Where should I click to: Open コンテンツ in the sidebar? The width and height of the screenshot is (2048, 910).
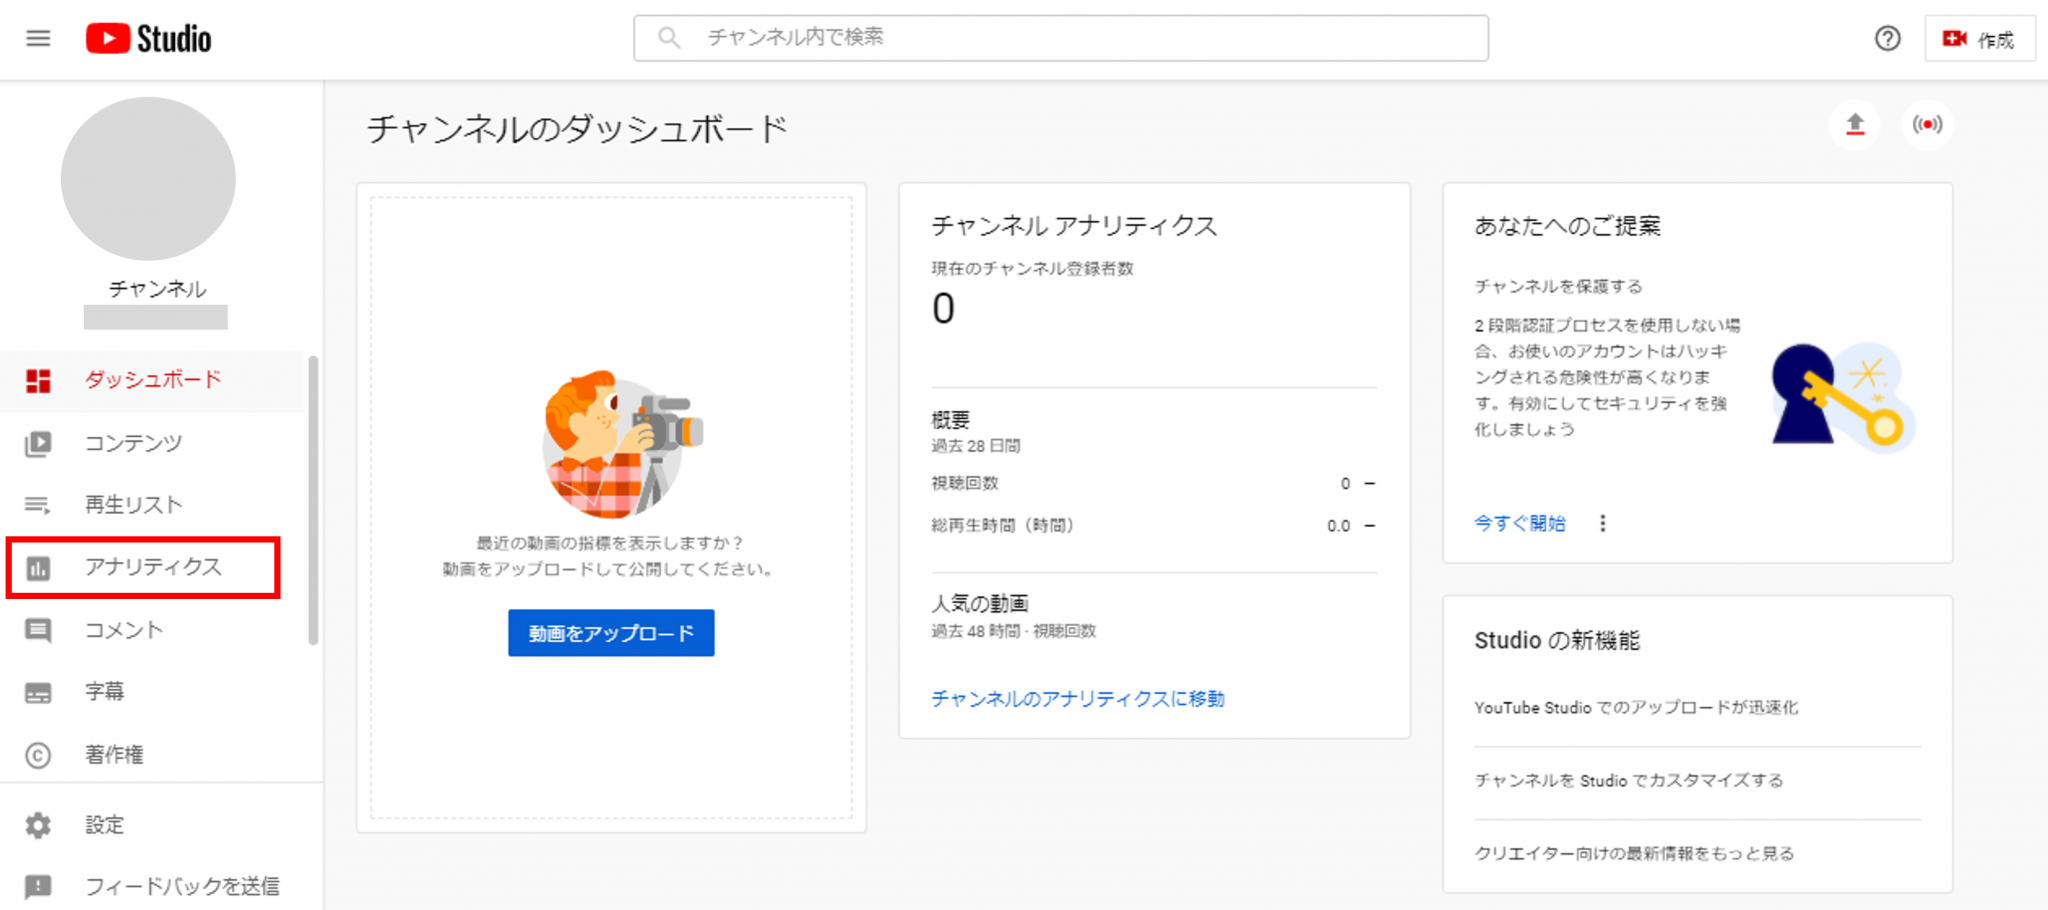click(x=133, y=443)
